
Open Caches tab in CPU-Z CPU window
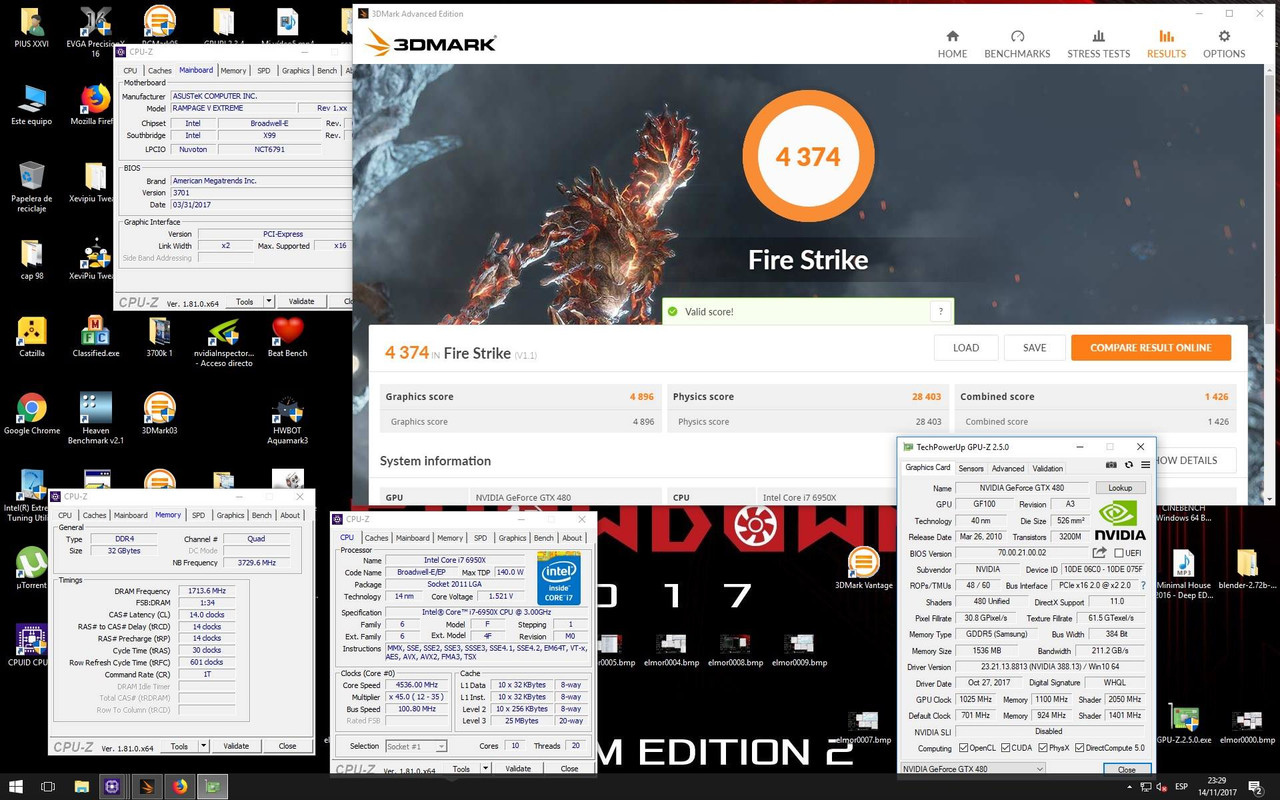point(376,538)
